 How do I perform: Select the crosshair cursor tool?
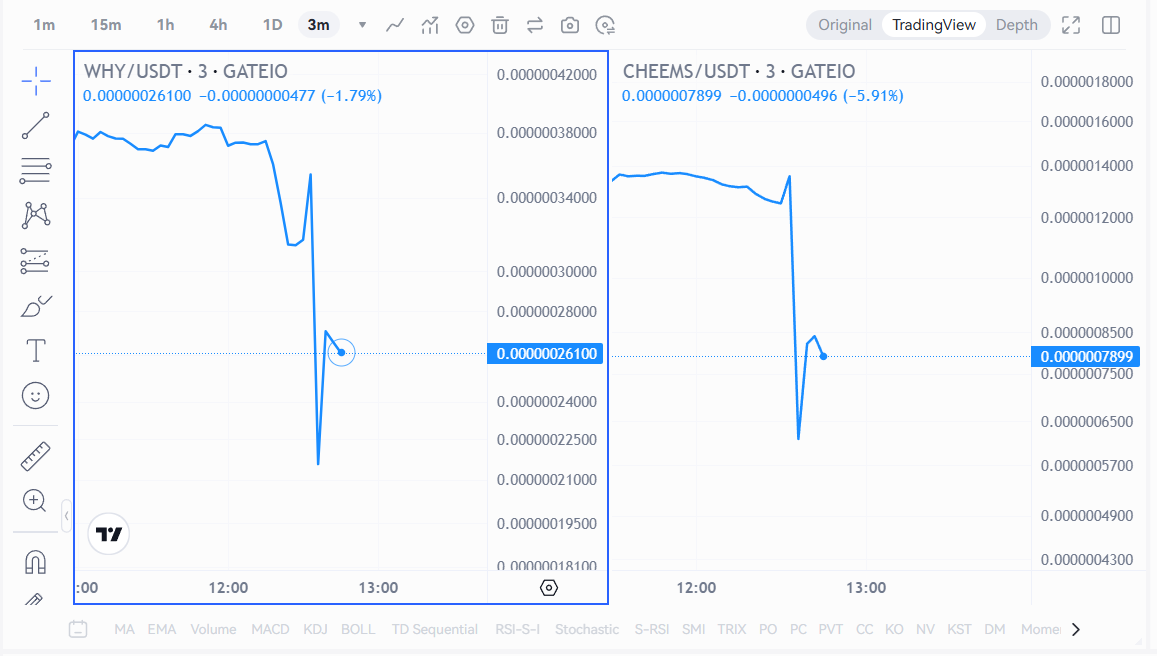click(x=36, y=81)
